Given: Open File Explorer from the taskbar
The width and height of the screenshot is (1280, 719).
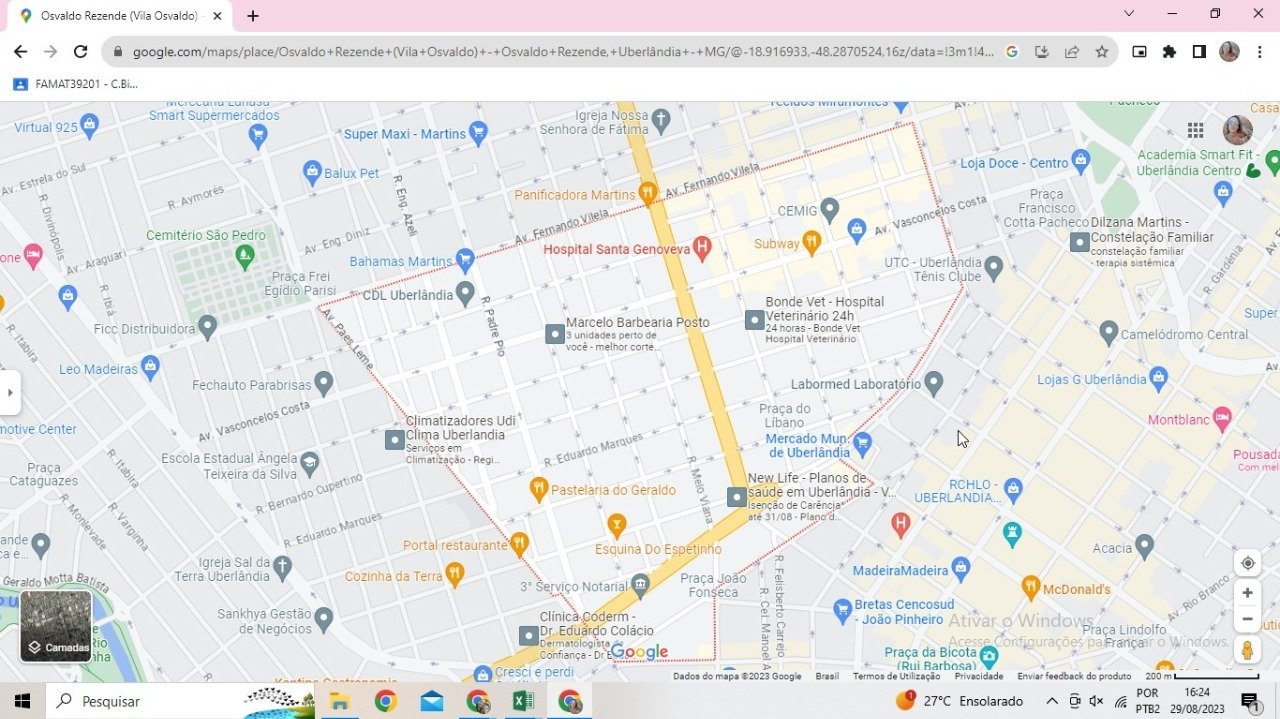Looking at the screenshot, I should click(x=339, y=701).
